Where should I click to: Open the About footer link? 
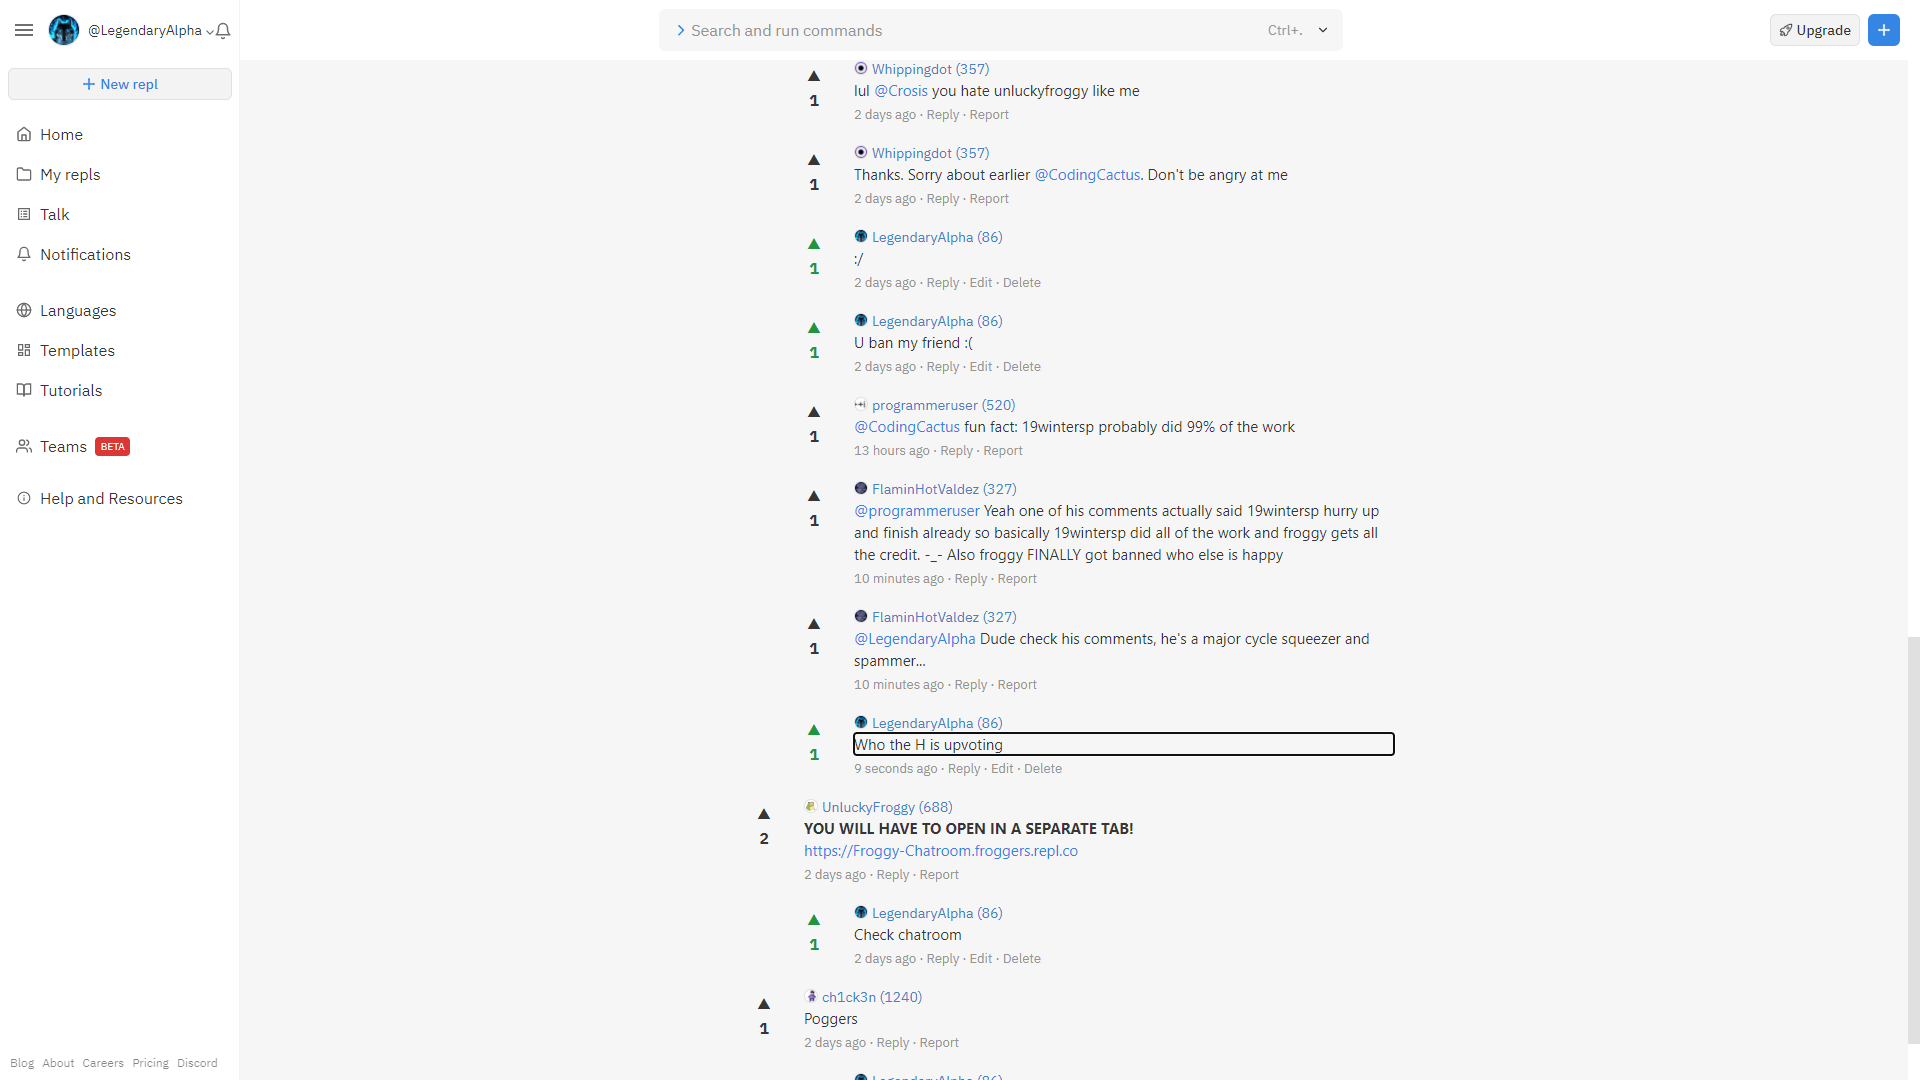(x=58, y=1063)
